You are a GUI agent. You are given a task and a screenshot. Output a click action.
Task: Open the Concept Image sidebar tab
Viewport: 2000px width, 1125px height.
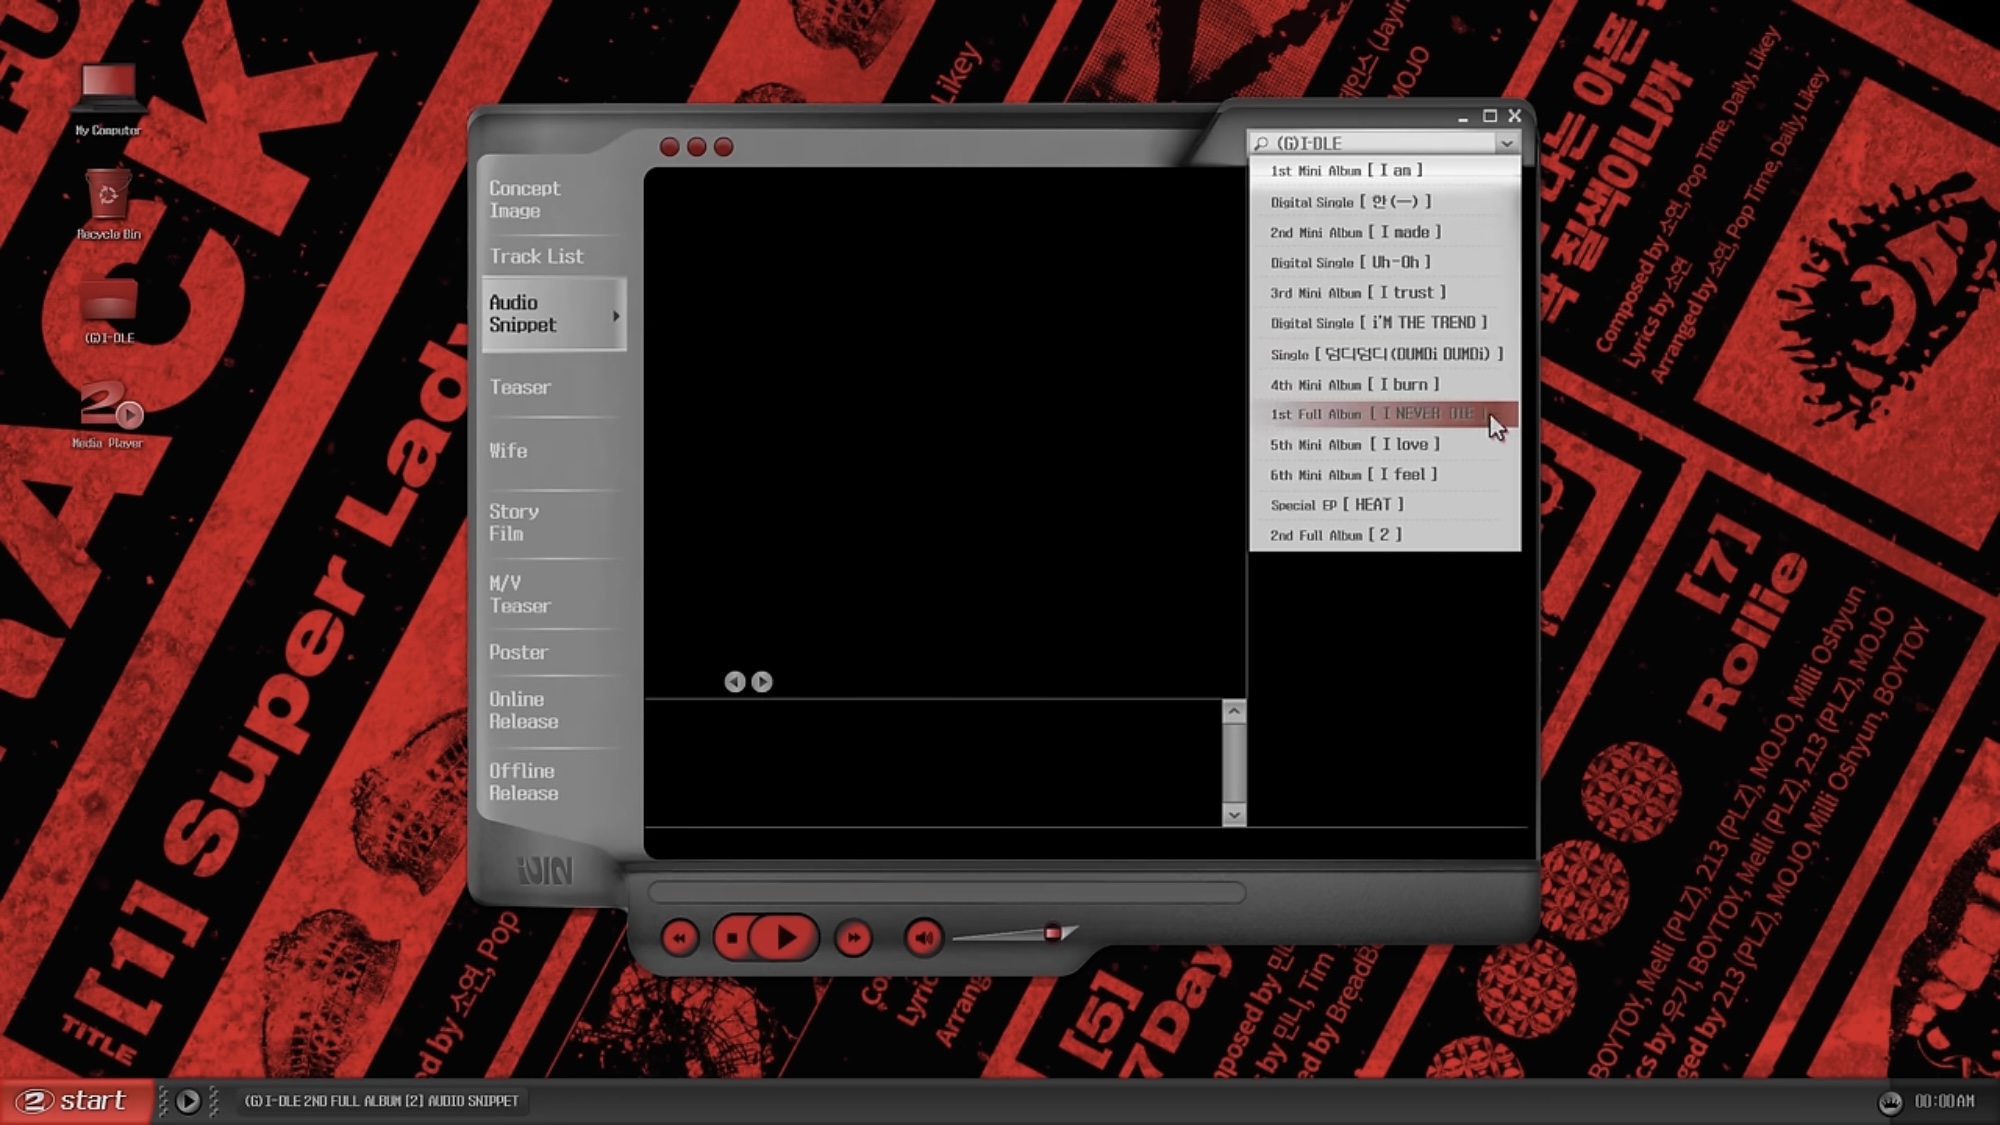[553, 199]
